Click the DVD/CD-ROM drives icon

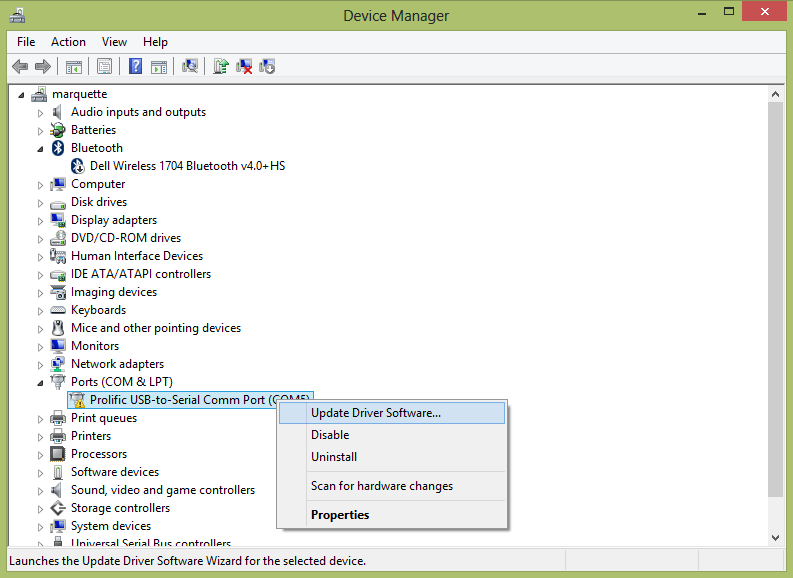(x=58, y=238)
